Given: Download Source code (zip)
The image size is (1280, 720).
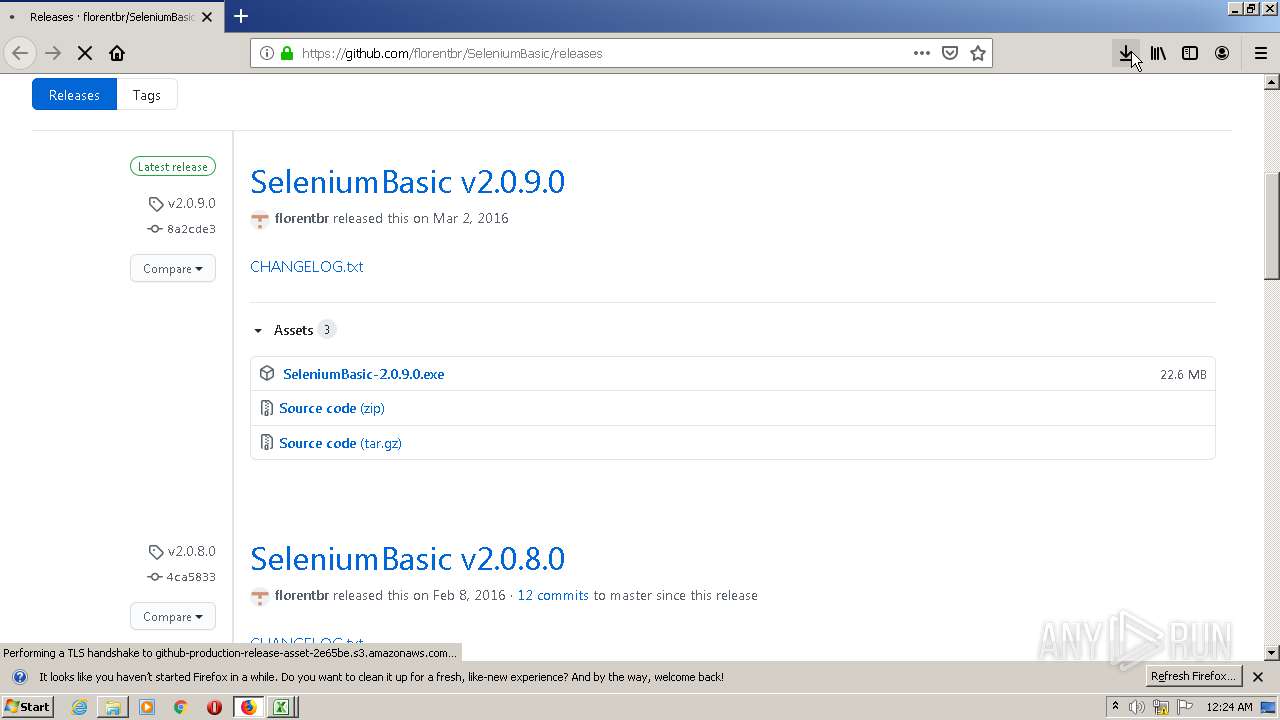Looking at the screenshot, I should coord(331,408).
